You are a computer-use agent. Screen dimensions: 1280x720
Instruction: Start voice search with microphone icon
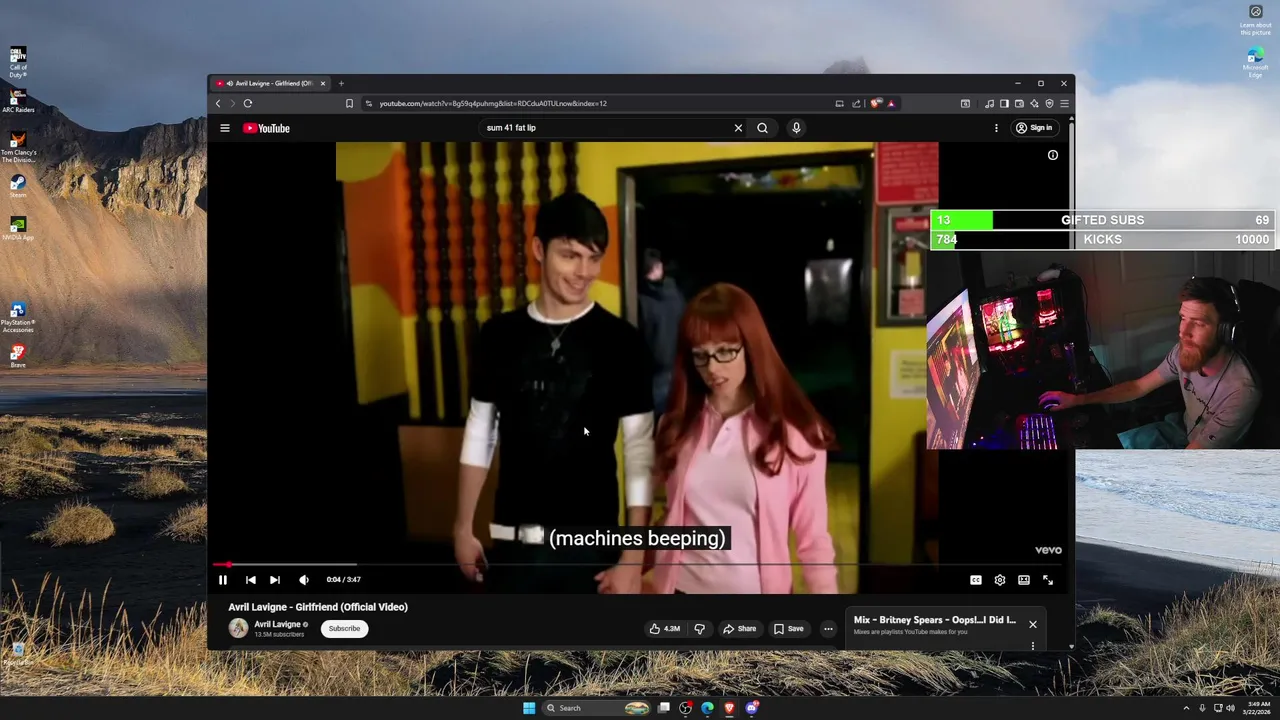796,128
